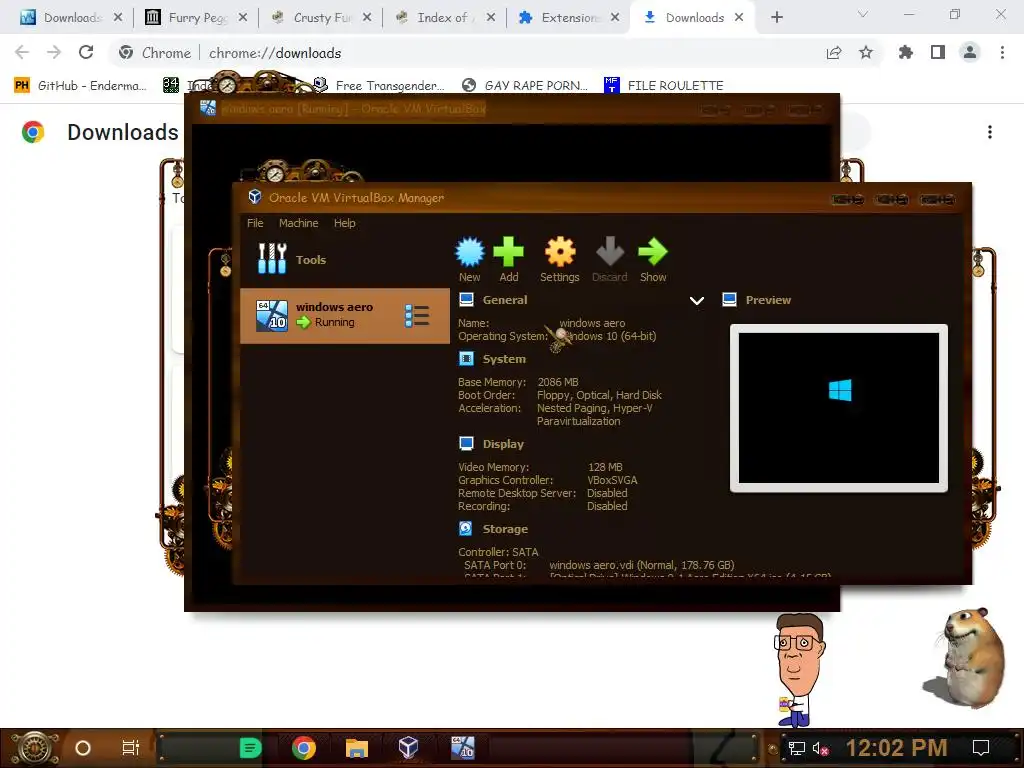Open the windows aero machine list-menu icon
1024x768 pixels.
pyautogui.click(x=417, y=316)
